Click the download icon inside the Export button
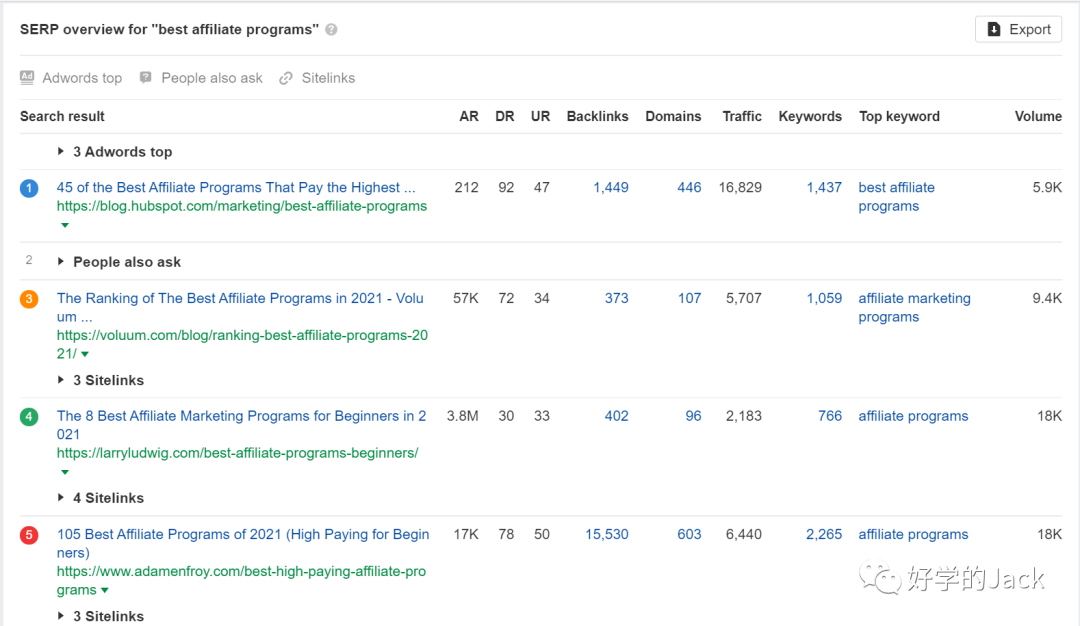This screenshot has width=1080, height=626. tap(996, 29)
